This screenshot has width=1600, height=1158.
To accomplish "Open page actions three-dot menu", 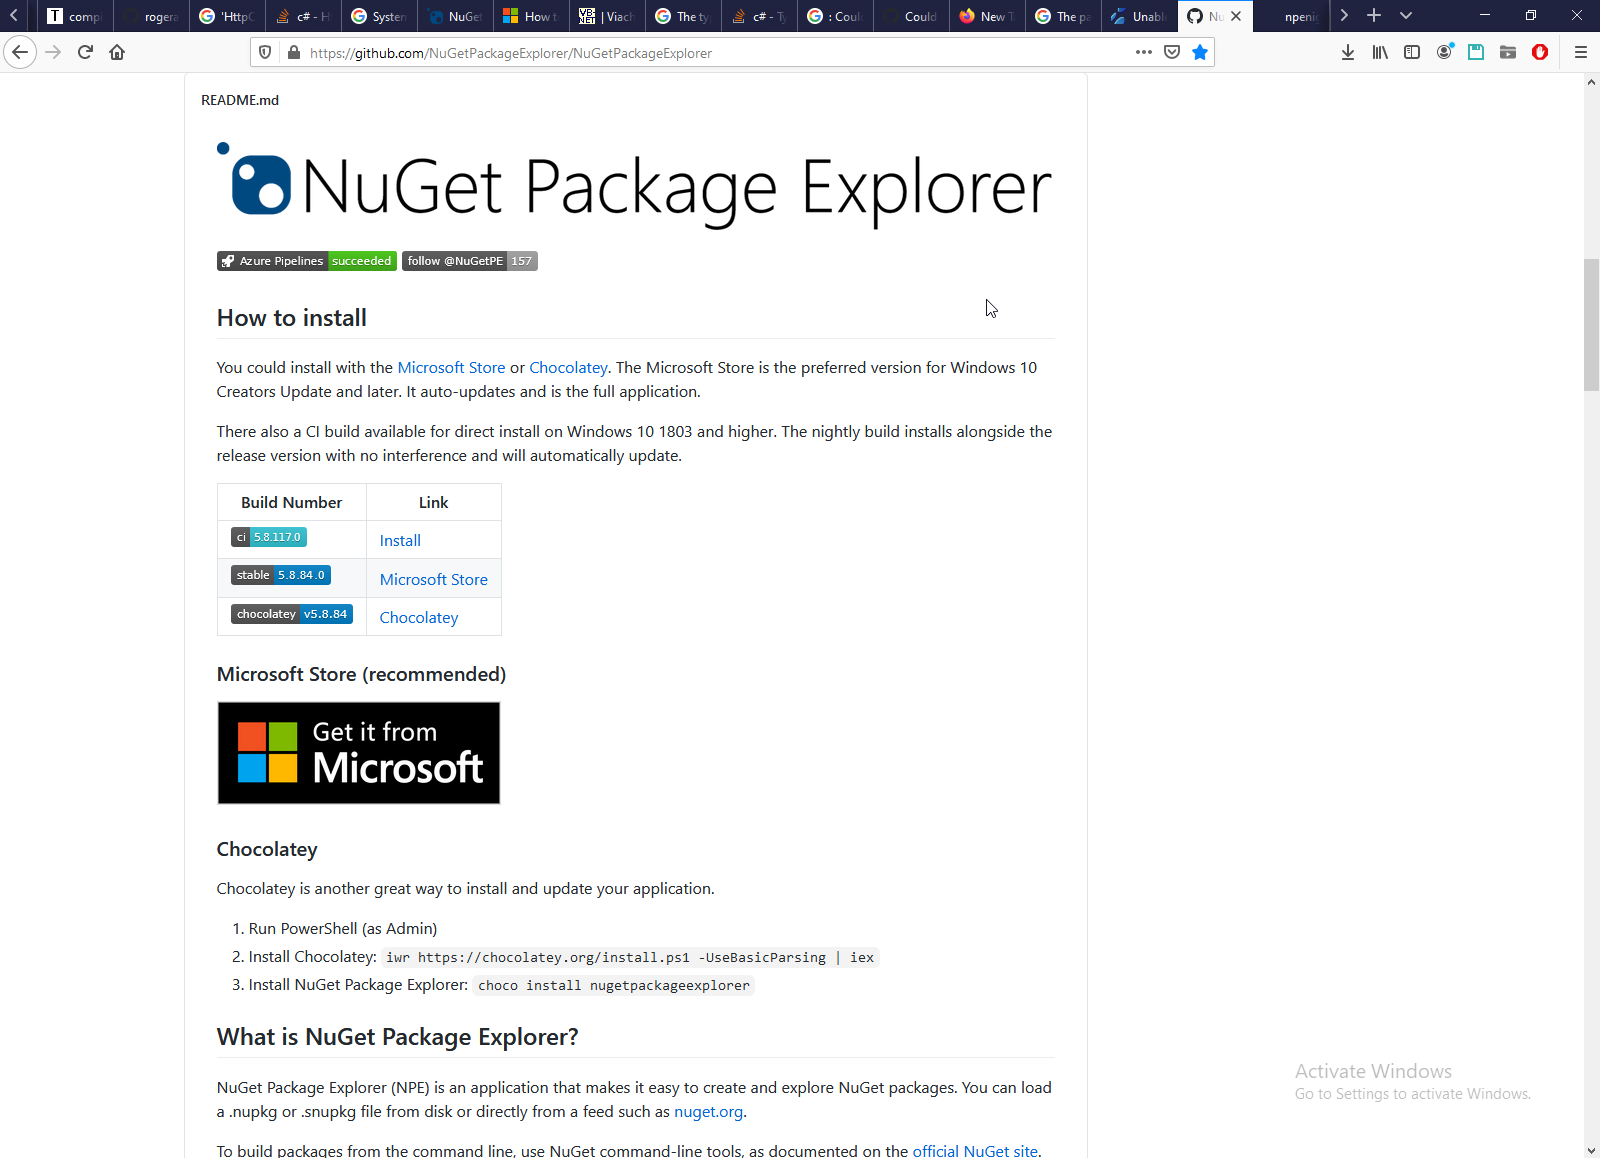I will pyautogui.click(x=1144, y=52).
